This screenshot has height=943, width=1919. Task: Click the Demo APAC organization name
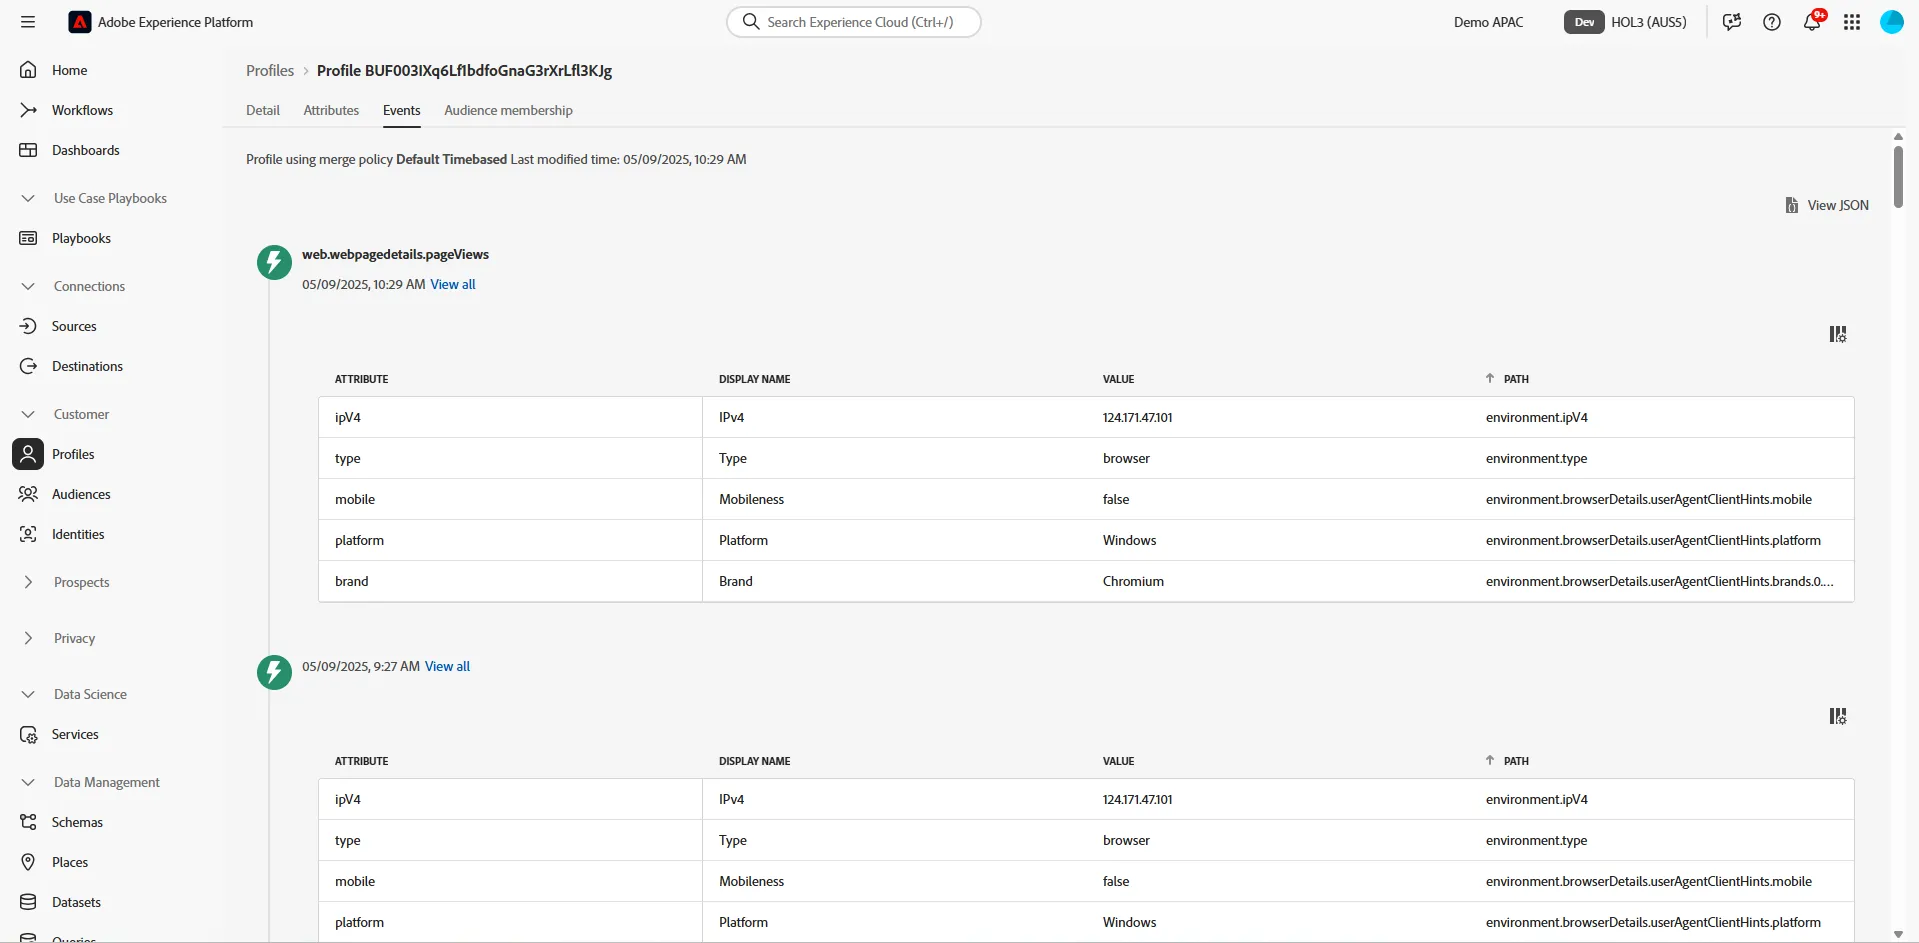click(1489, 22)
